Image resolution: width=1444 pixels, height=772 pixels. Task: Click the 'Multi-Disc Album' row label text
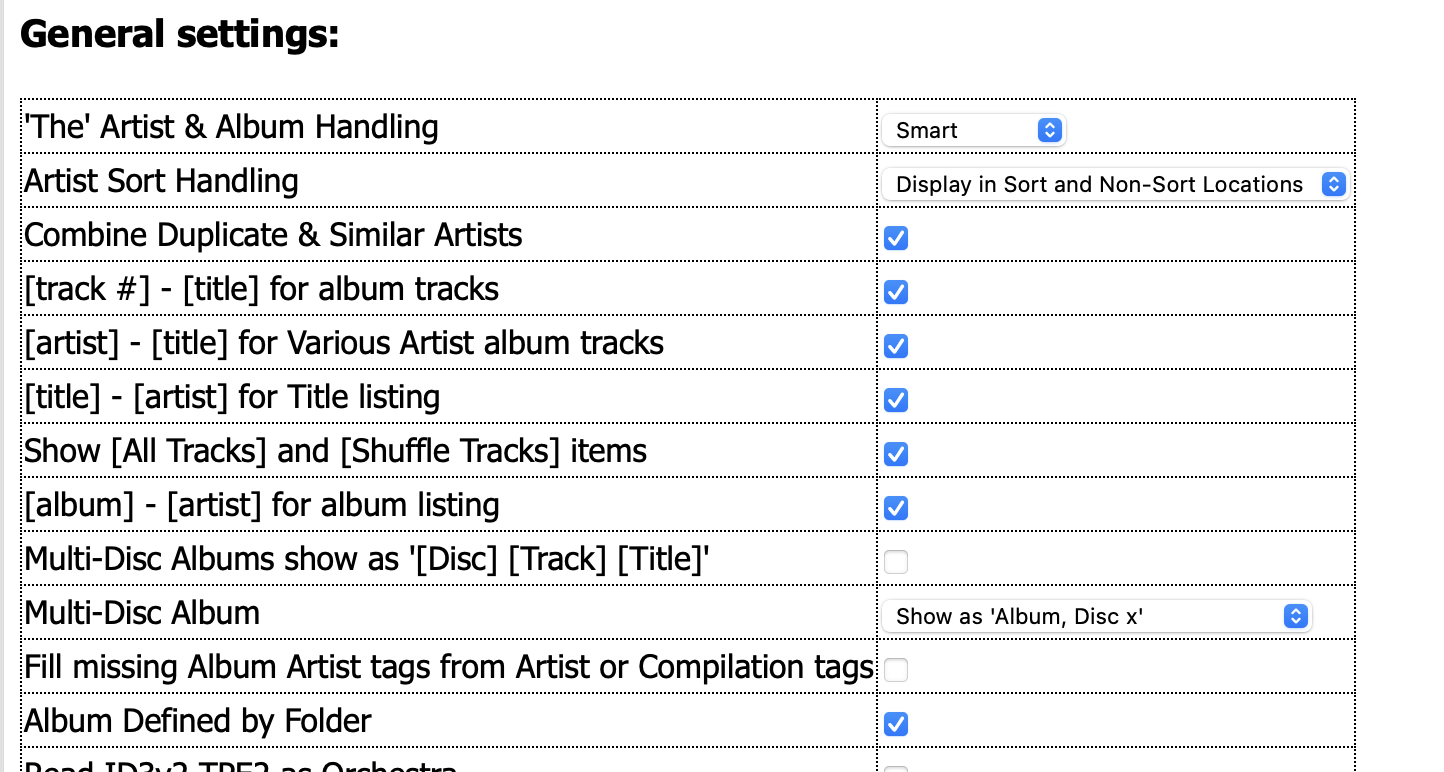[142, 613]
